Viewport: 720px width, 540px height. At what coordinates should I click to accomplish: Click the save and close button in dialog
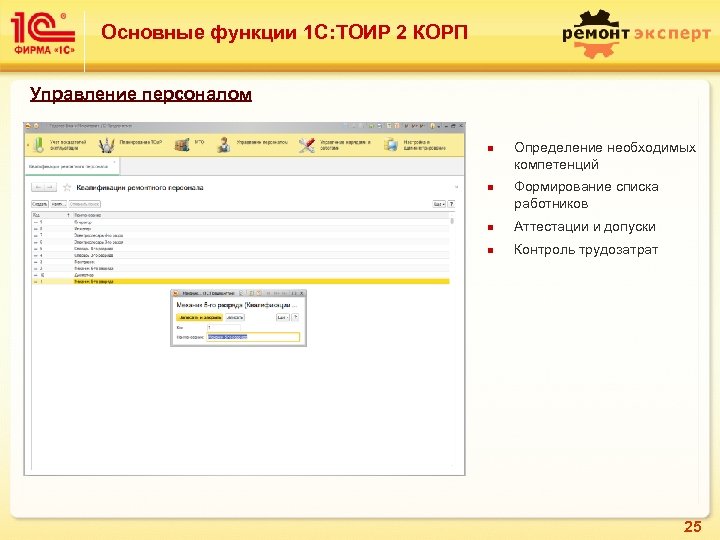click(x=199, y=317)
